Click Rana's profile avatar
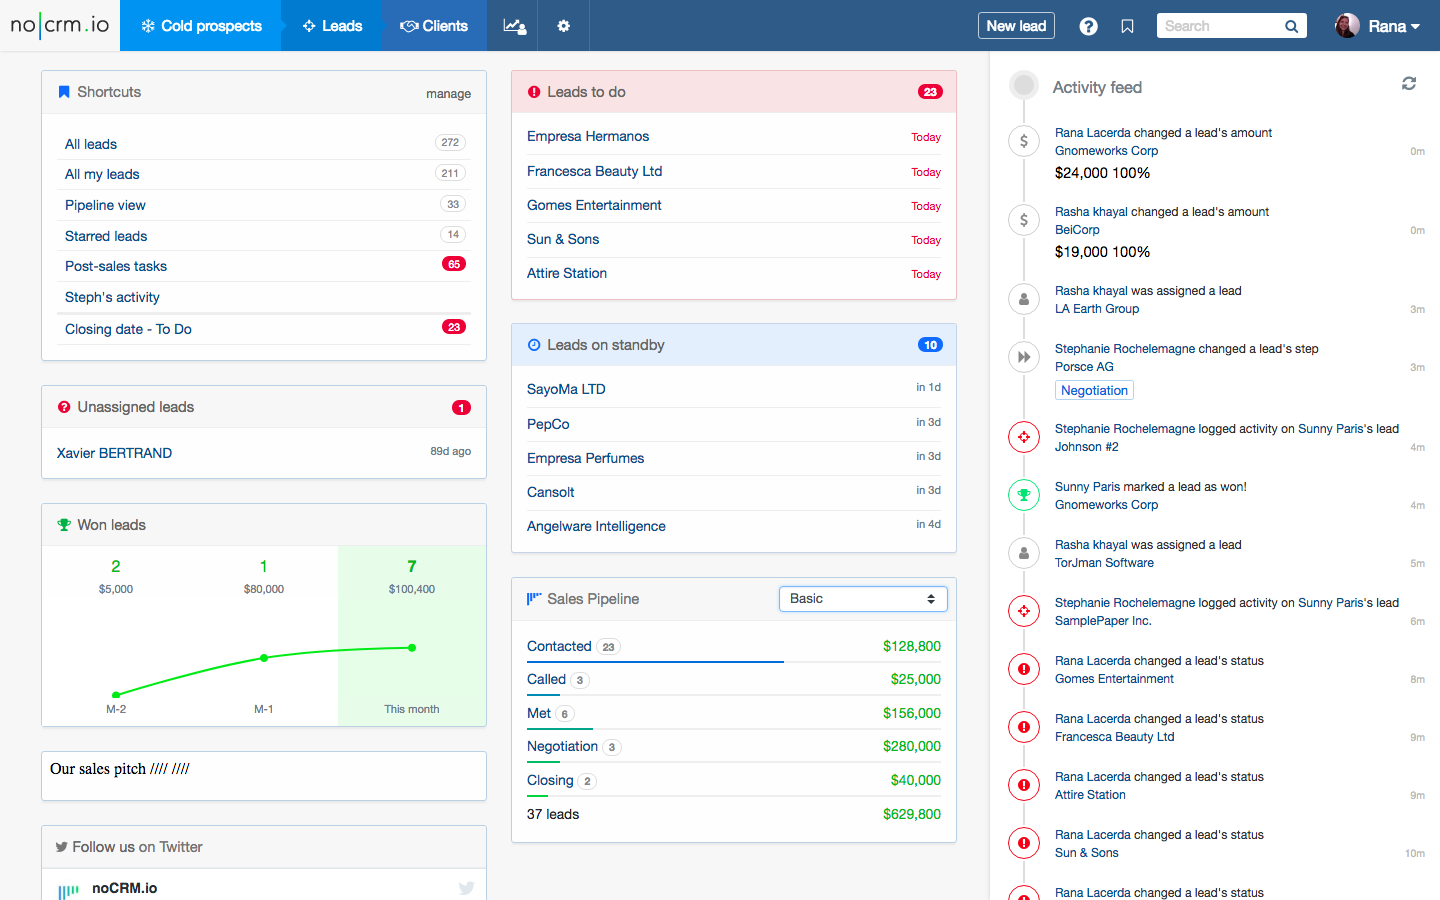 (x=1347, y=26)
